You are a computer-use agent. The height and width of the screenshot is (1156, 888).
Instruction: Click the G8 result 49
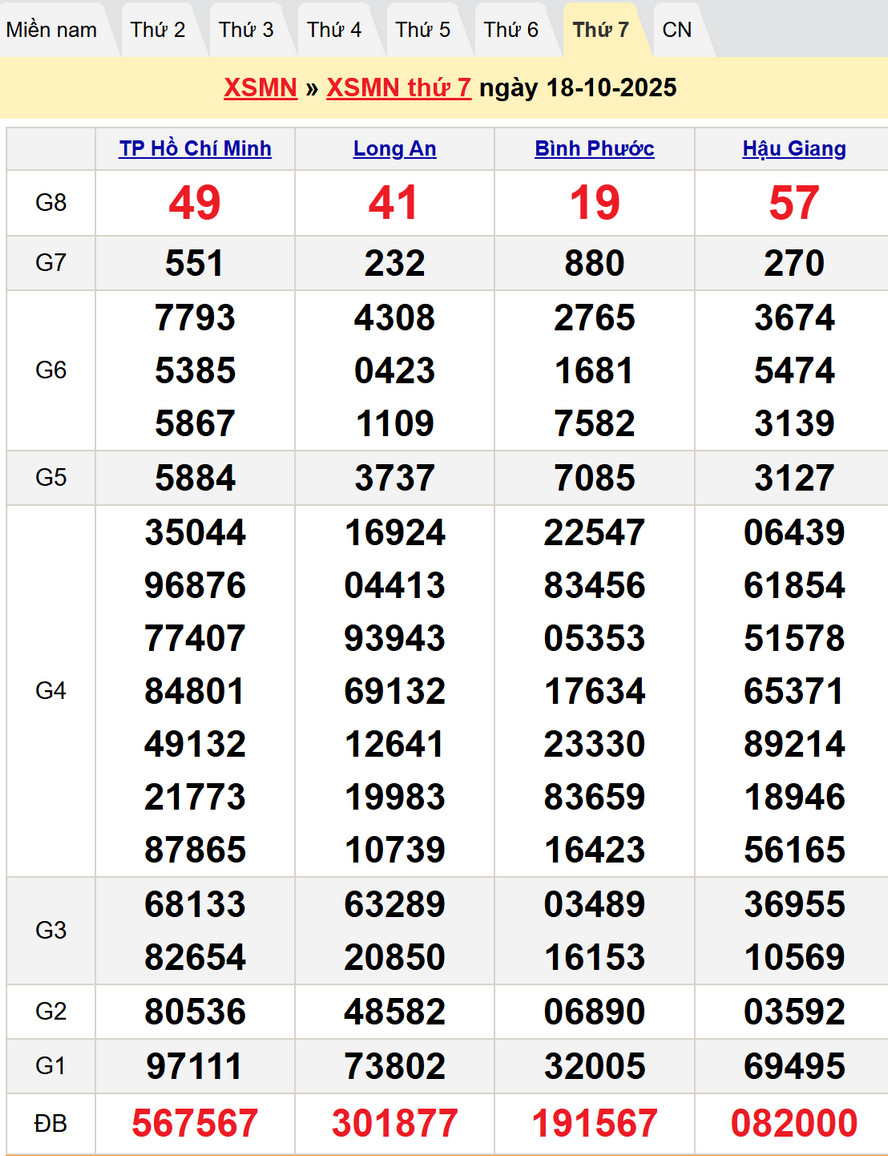[195, 203]
